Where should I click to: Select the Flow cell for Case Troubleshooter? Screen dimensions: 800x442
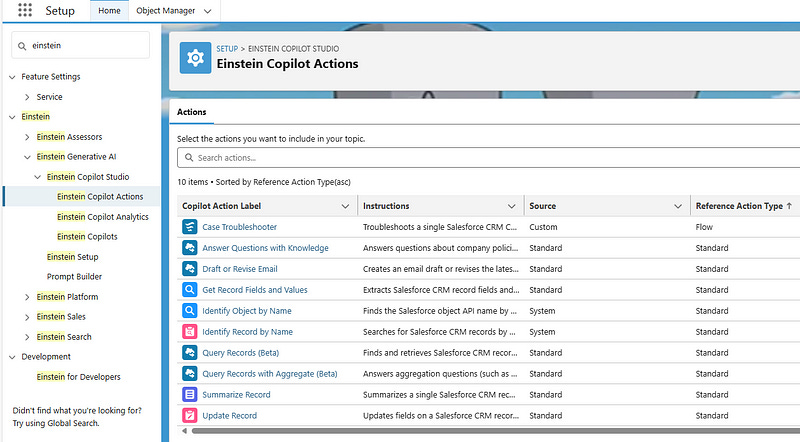[x=704, y=227]
